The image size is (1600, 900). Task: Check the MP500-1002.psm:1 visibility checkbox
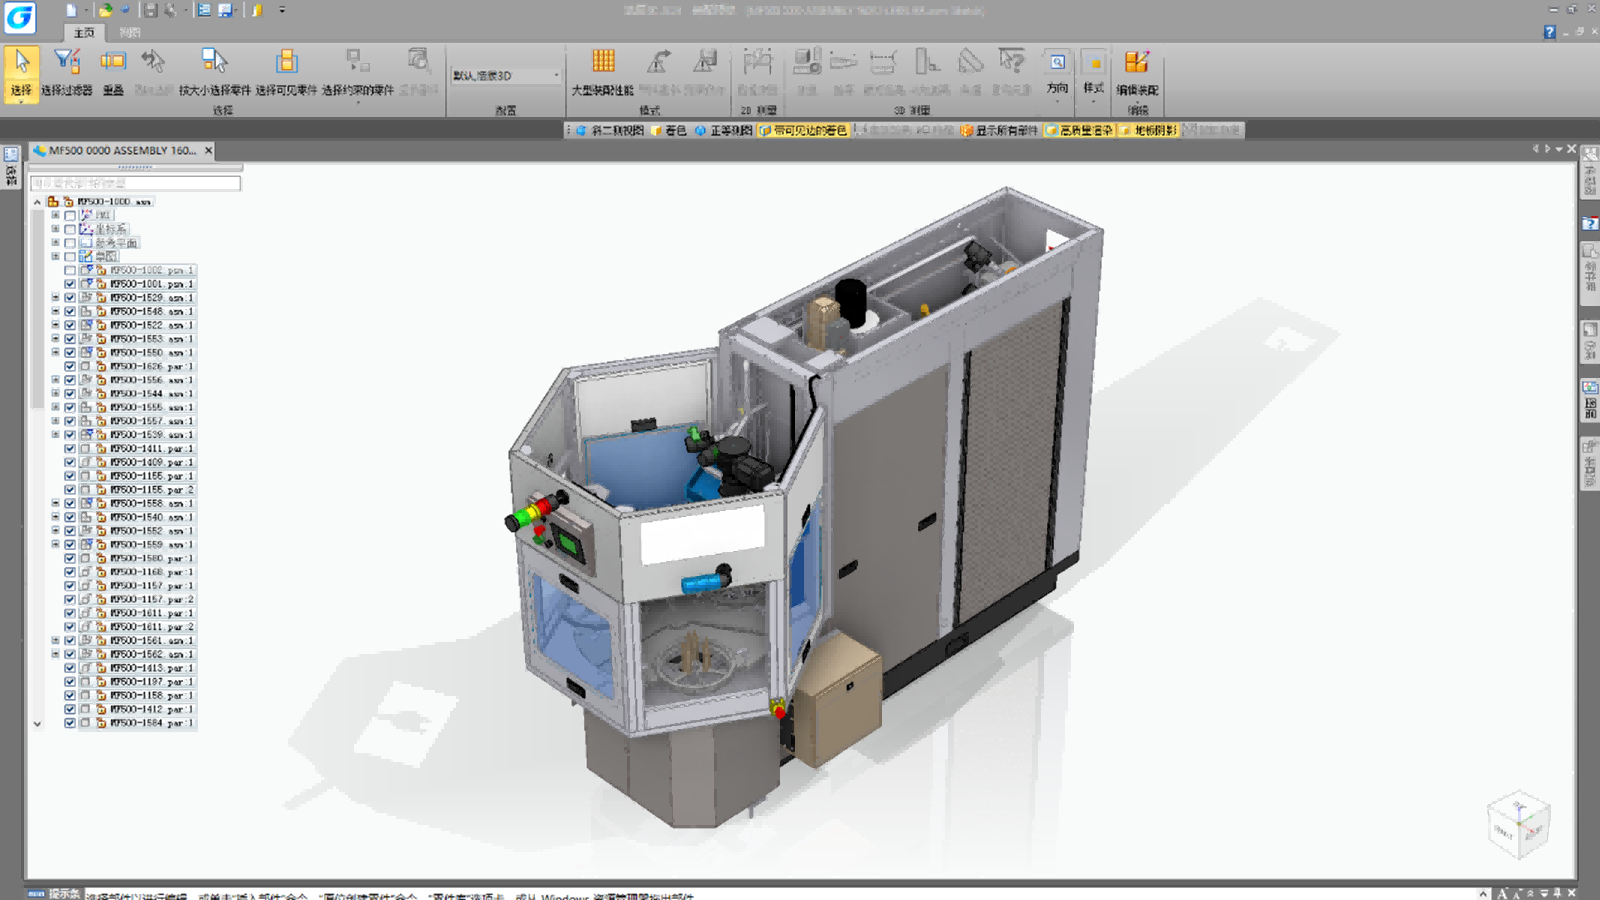pos(70,270)
